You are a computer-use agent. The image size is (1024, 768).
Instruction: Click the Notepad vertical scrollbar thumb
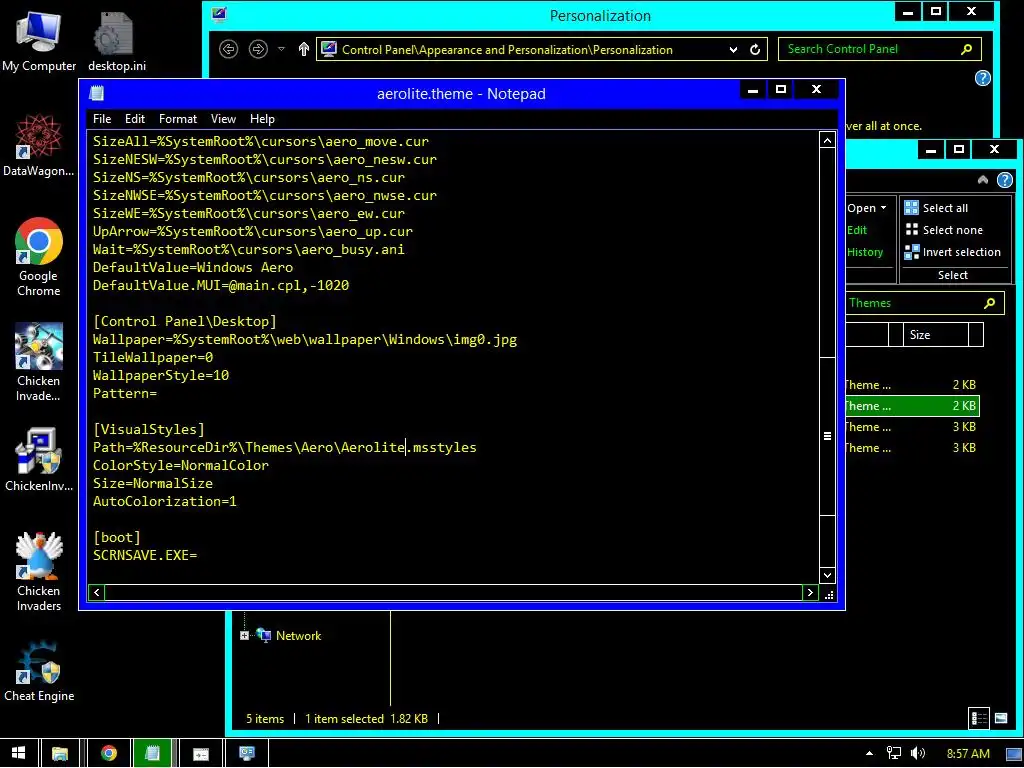coord(827,436)
